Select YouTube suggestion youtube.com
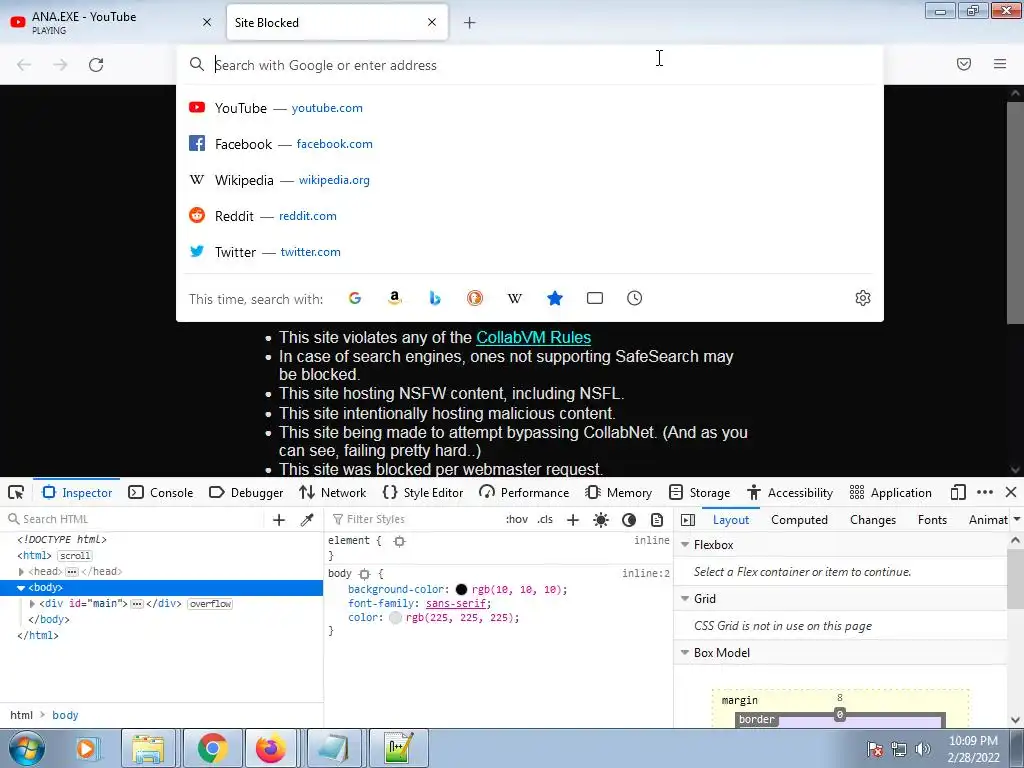The width and height of the screenshot is (1024, 768). [530, 108]
